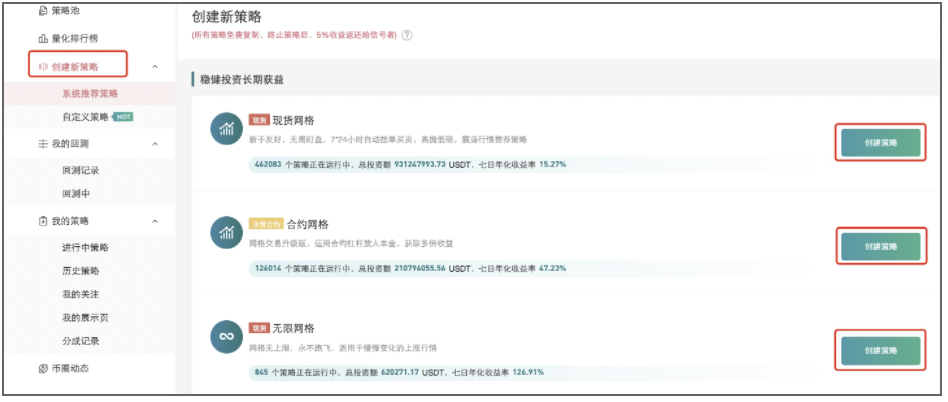Click the 策略池 sidebar icon
The height and width of the screenshot is (402, 948).
(43, 11)
